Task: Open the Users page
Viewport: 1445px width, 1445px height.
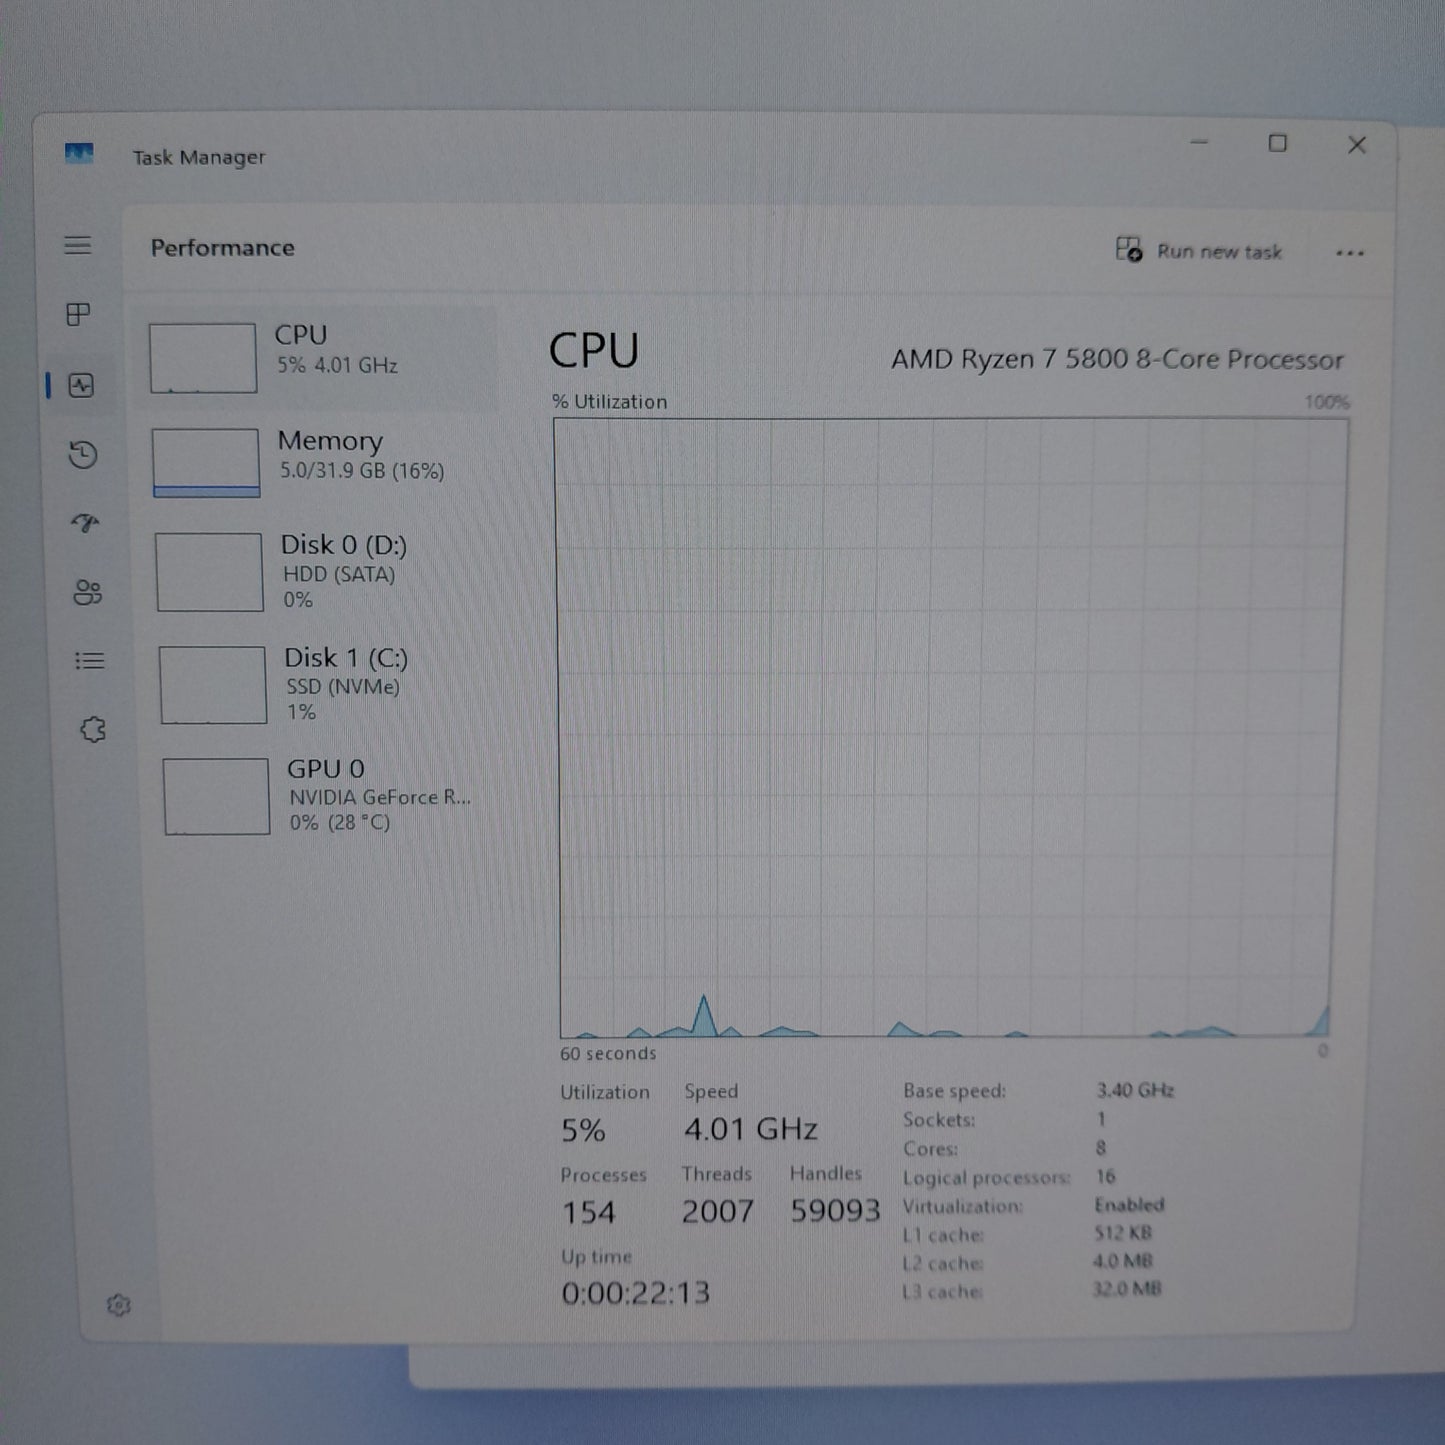Action: [x=90, y=592]
